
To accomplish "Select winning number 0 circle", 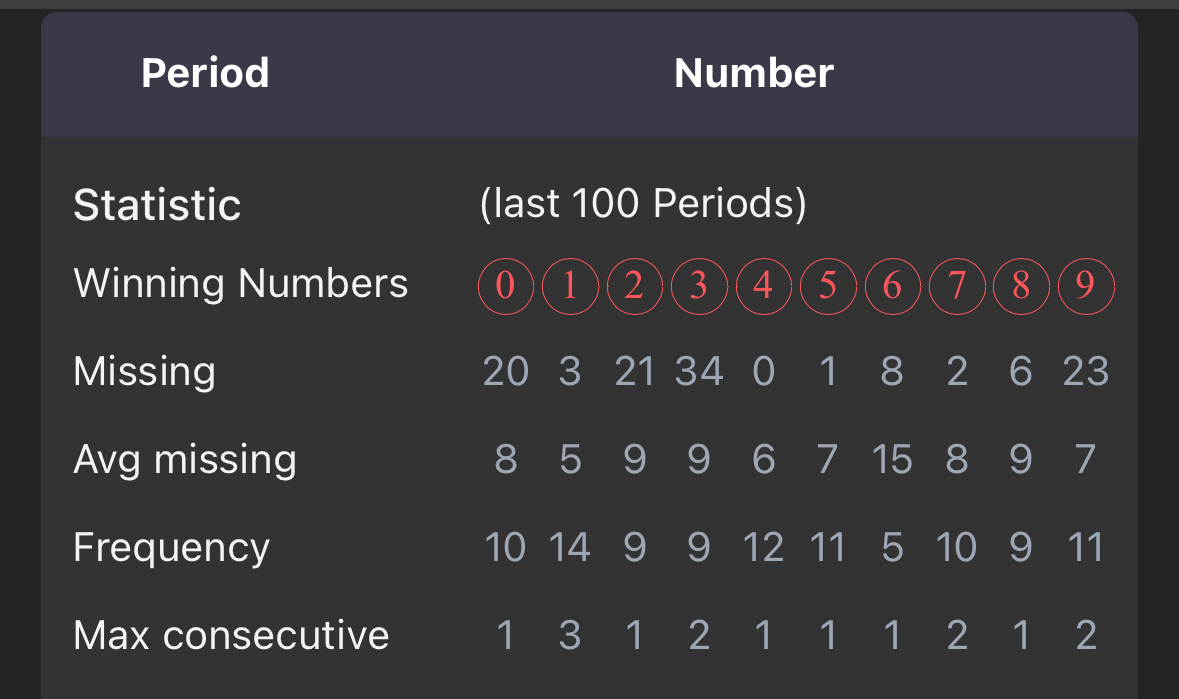I will 506,286.
